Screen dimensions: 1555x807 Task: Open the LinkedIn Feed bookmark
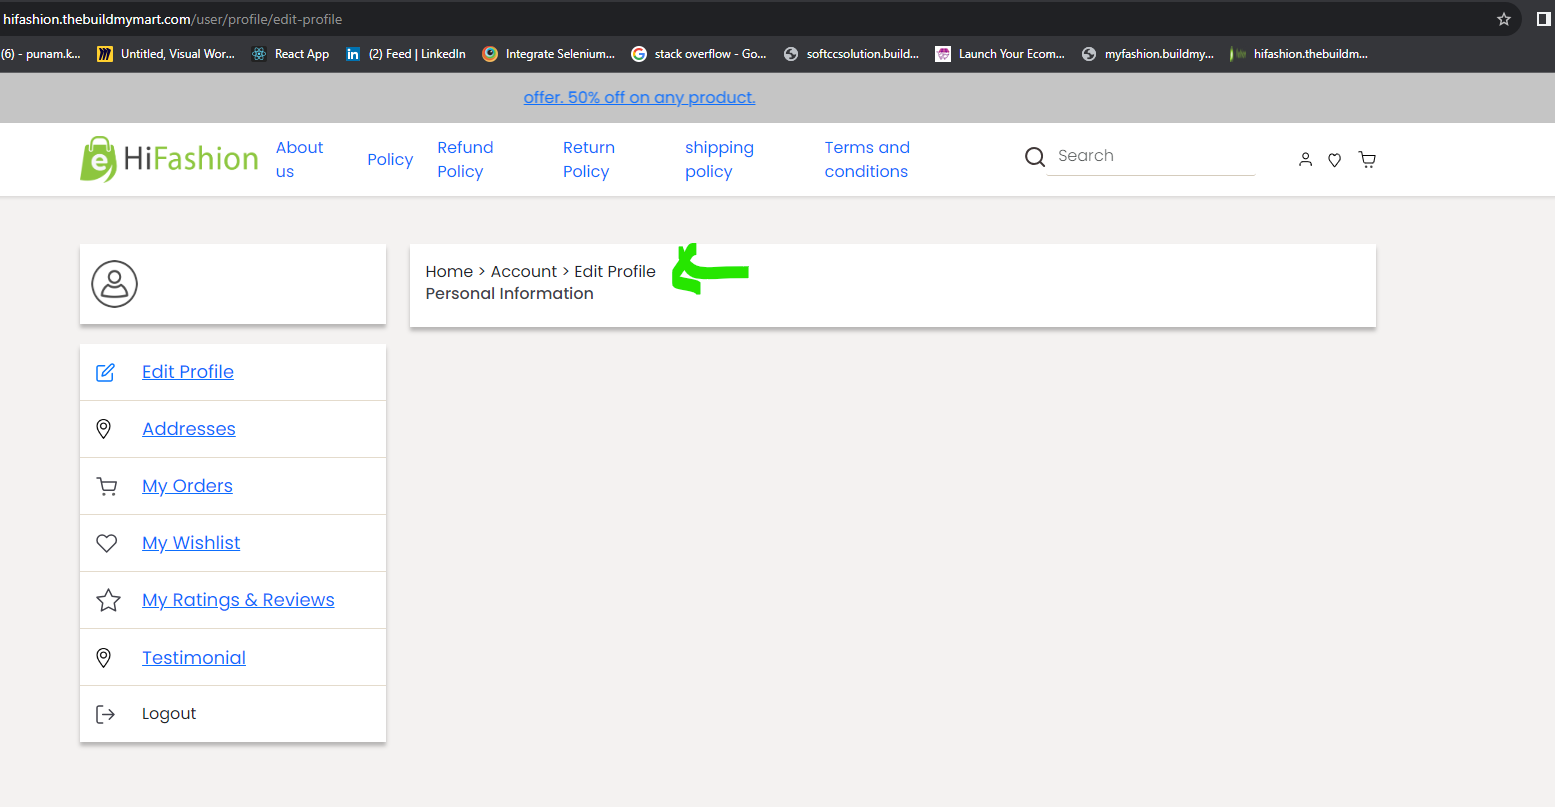pos(405,54)
